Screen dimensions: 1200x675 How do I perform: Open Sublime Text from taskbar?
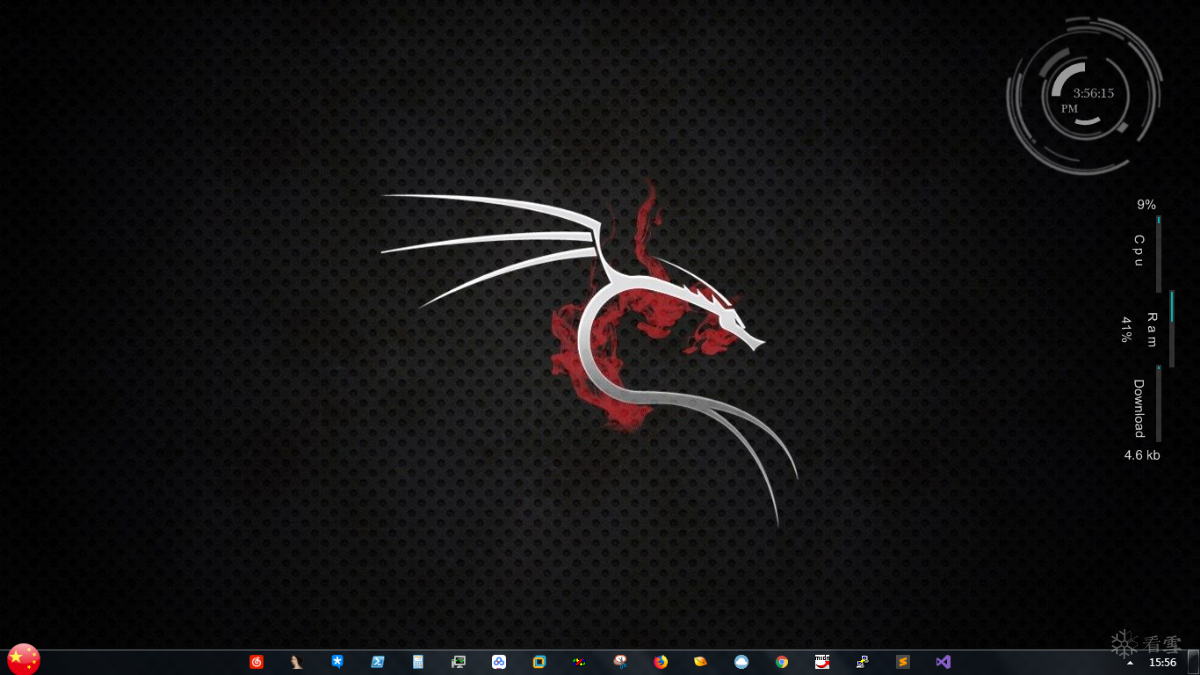coord(903,662)
